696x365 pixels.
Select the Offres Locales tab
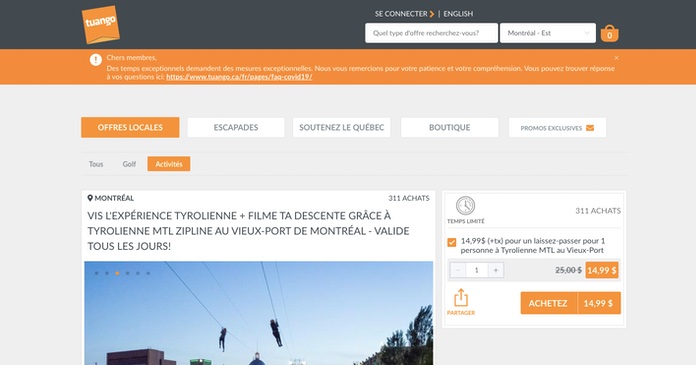point(130,127)
